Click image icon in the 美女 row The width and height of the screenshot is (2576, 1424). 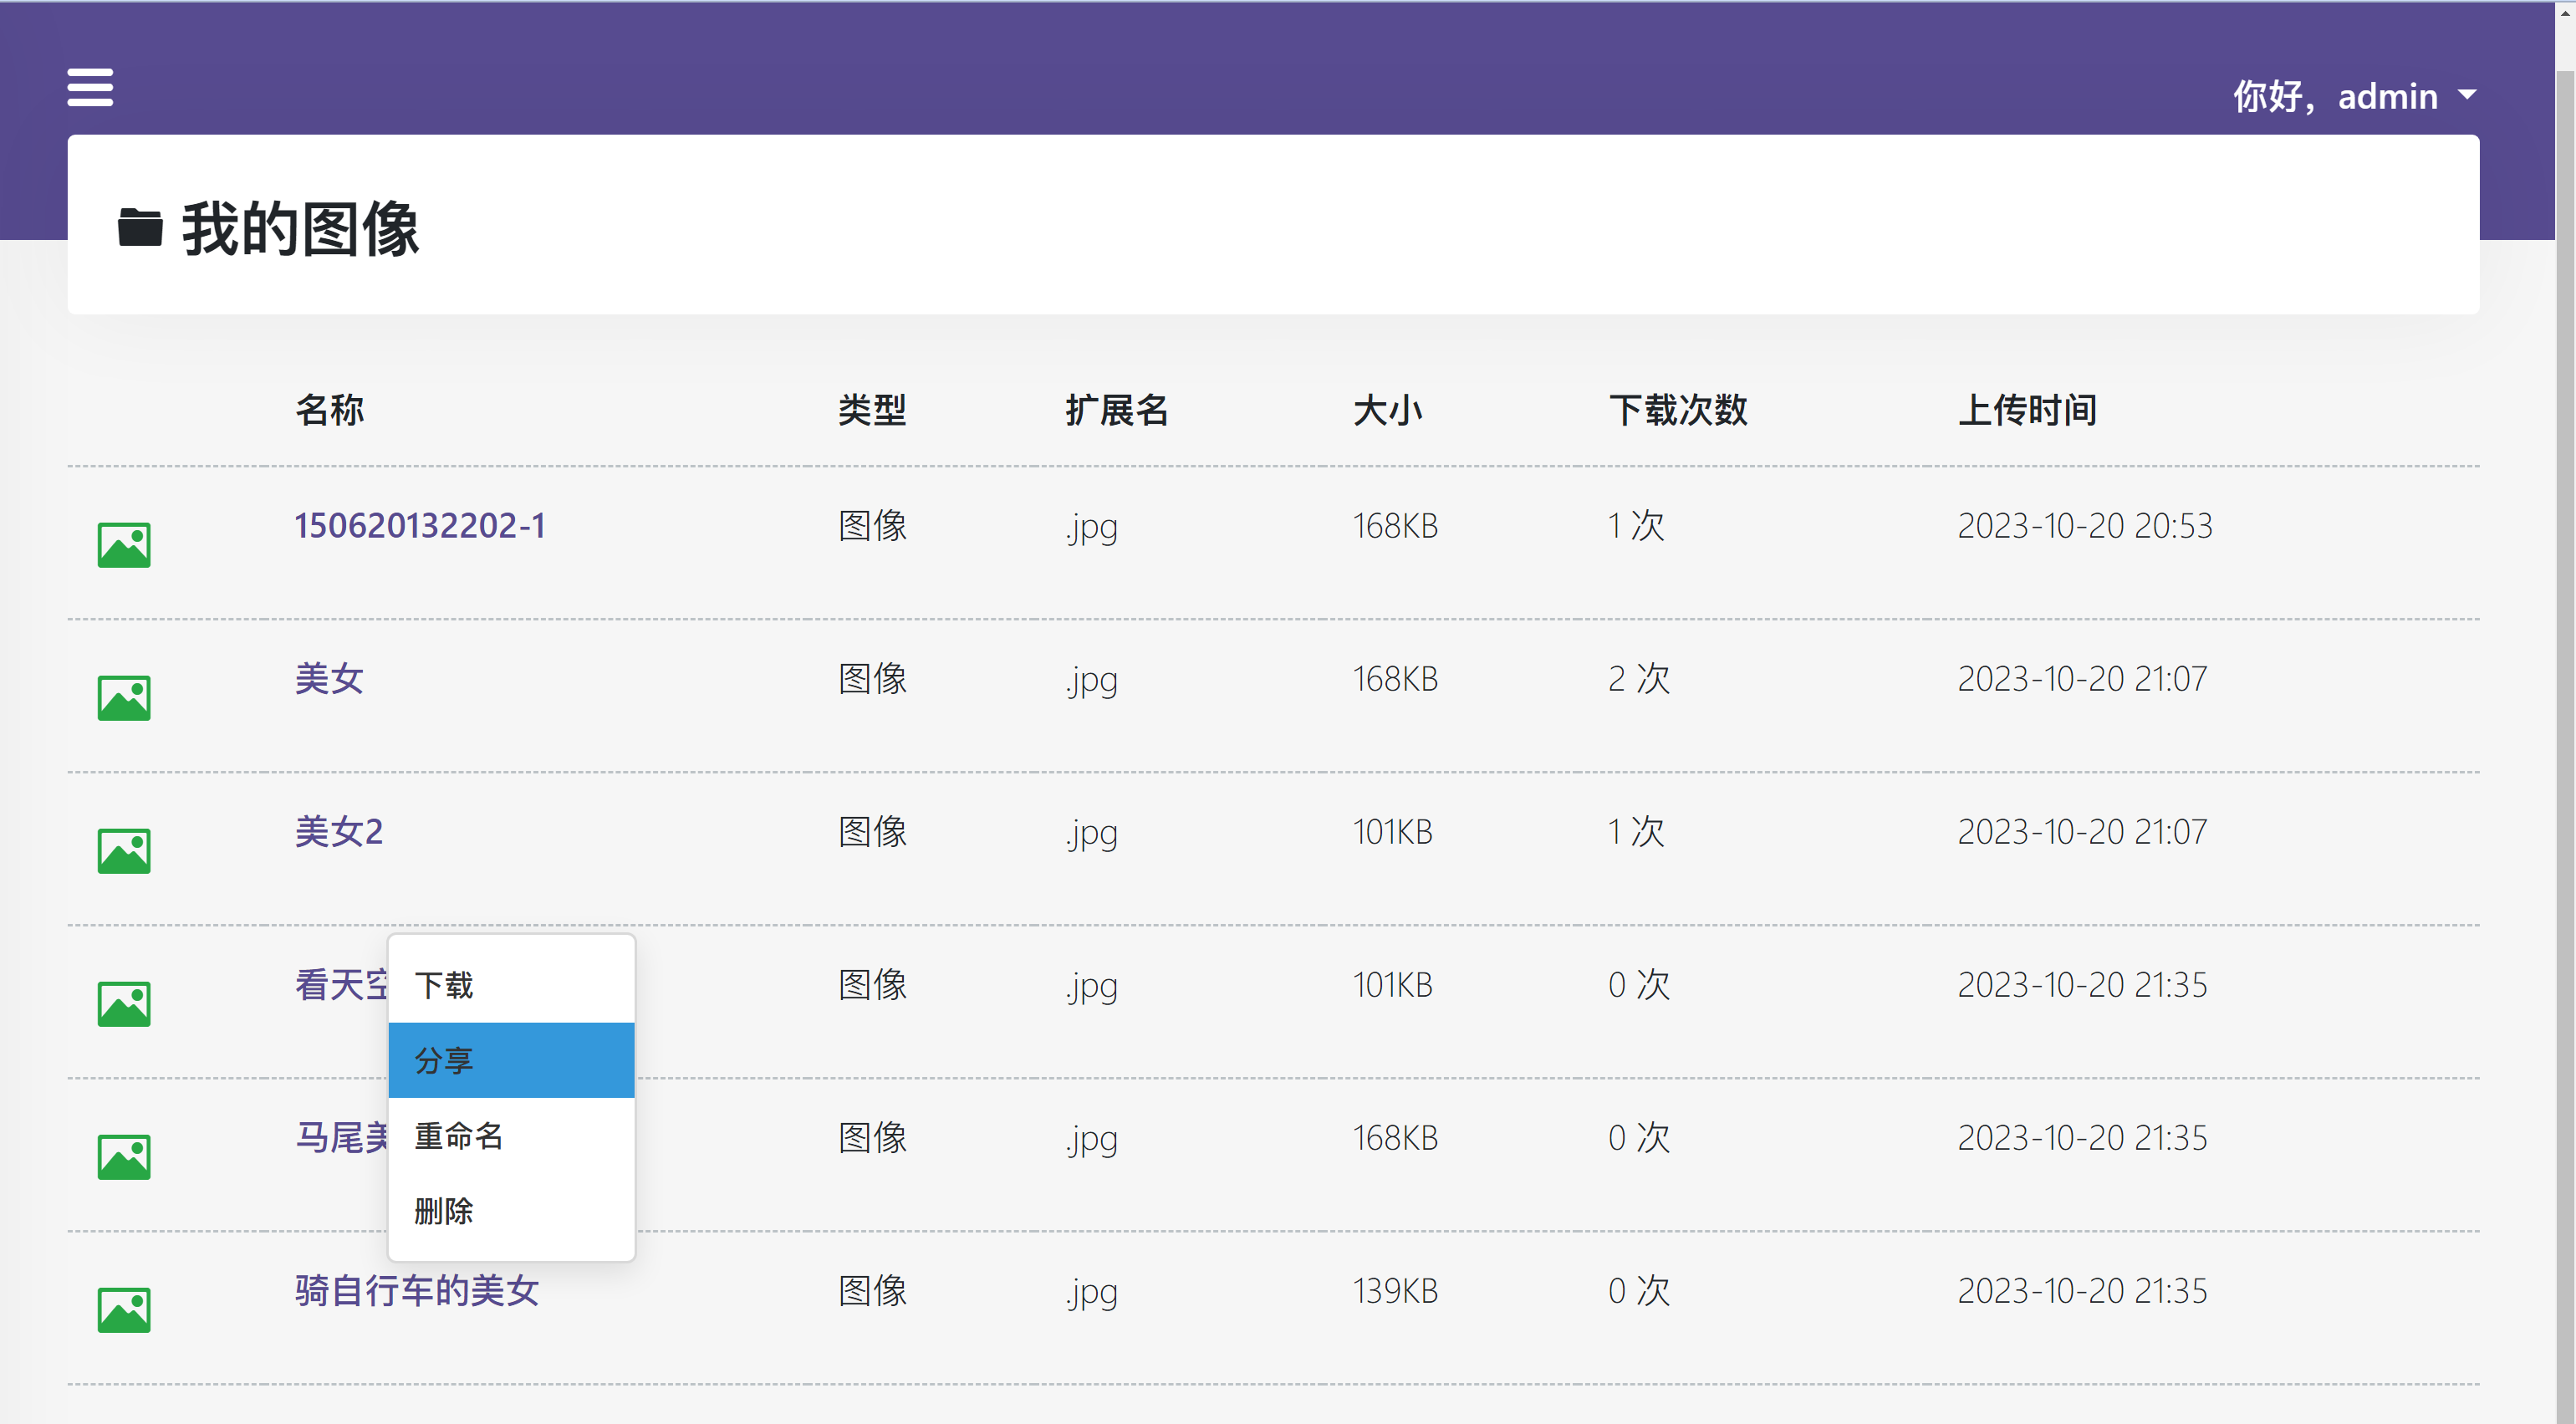pyautogui.click(x=124, y=698)
